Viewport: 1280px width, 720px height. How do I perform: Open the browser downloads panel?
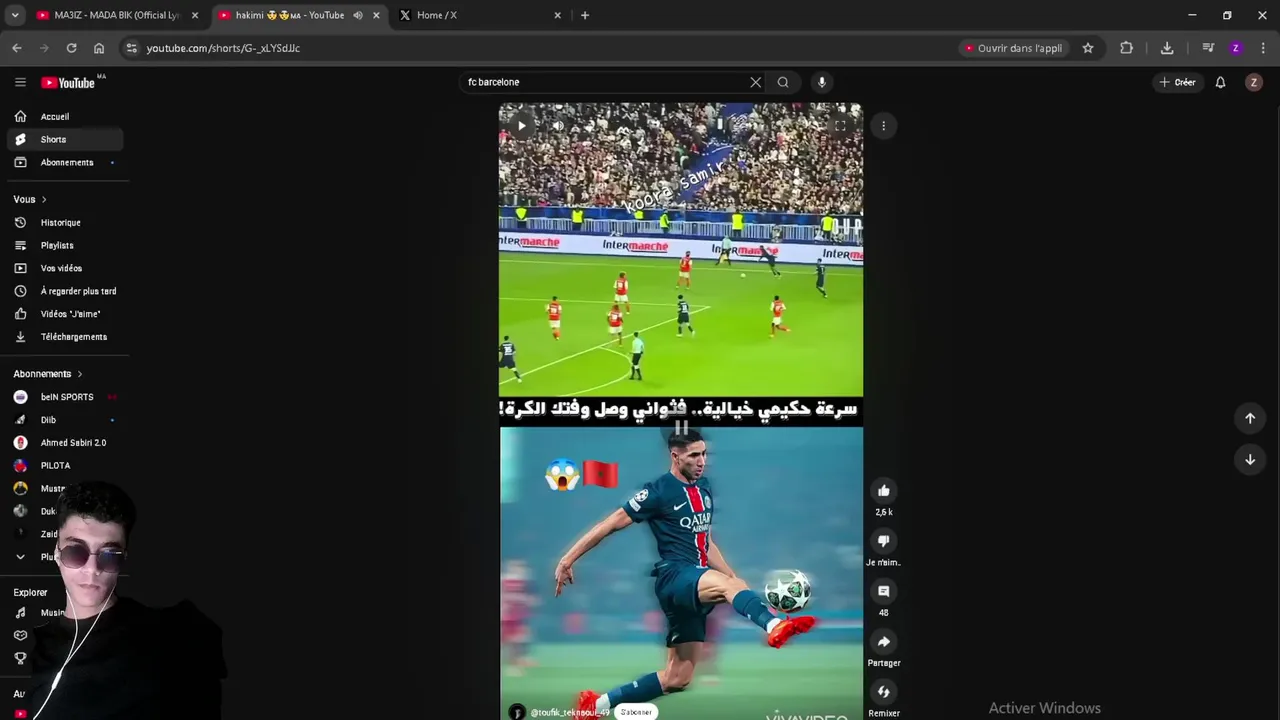(x=1167, y=48)
